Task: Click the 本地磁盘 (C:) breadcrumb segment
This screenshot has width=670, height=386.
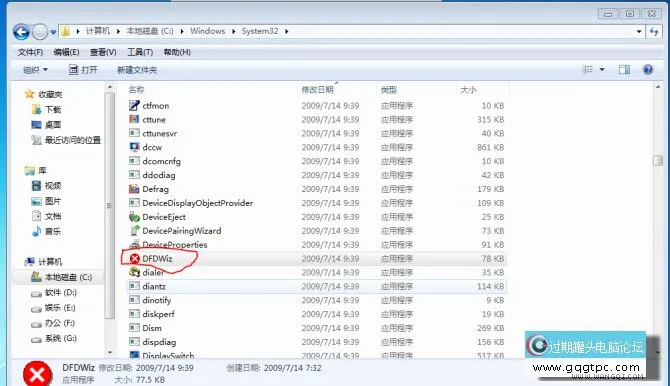Action: point(150,31)
